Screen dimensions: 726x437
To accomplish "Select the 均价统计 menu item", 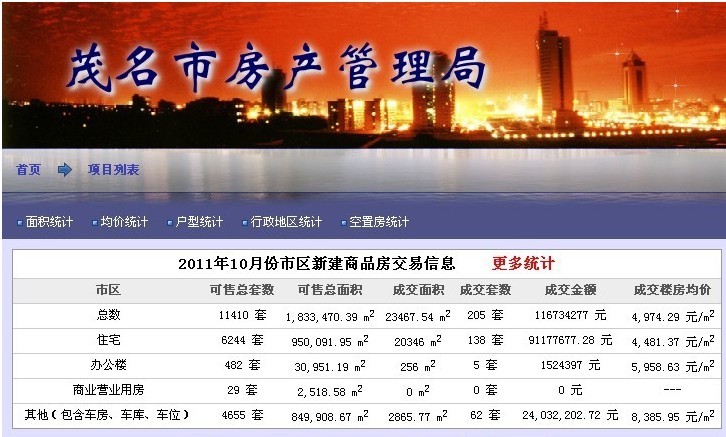I will coord(124,222).
